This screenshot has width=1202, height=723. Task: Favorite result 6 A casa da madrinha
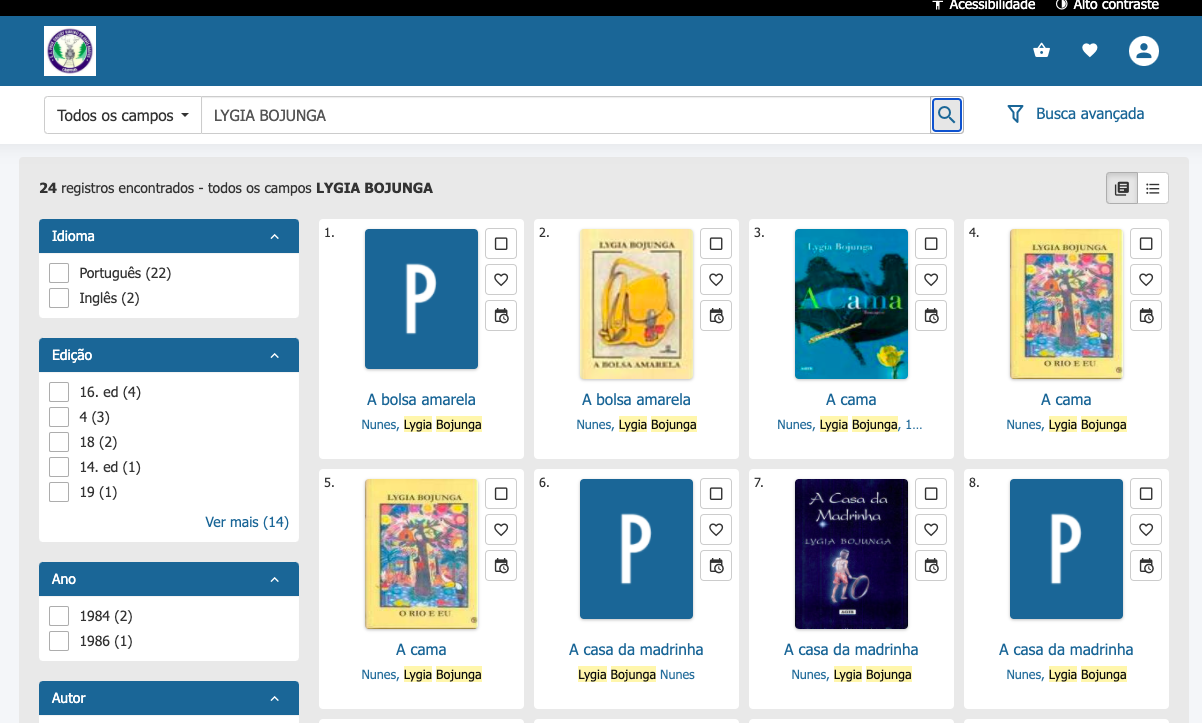[x=716, y=529]
